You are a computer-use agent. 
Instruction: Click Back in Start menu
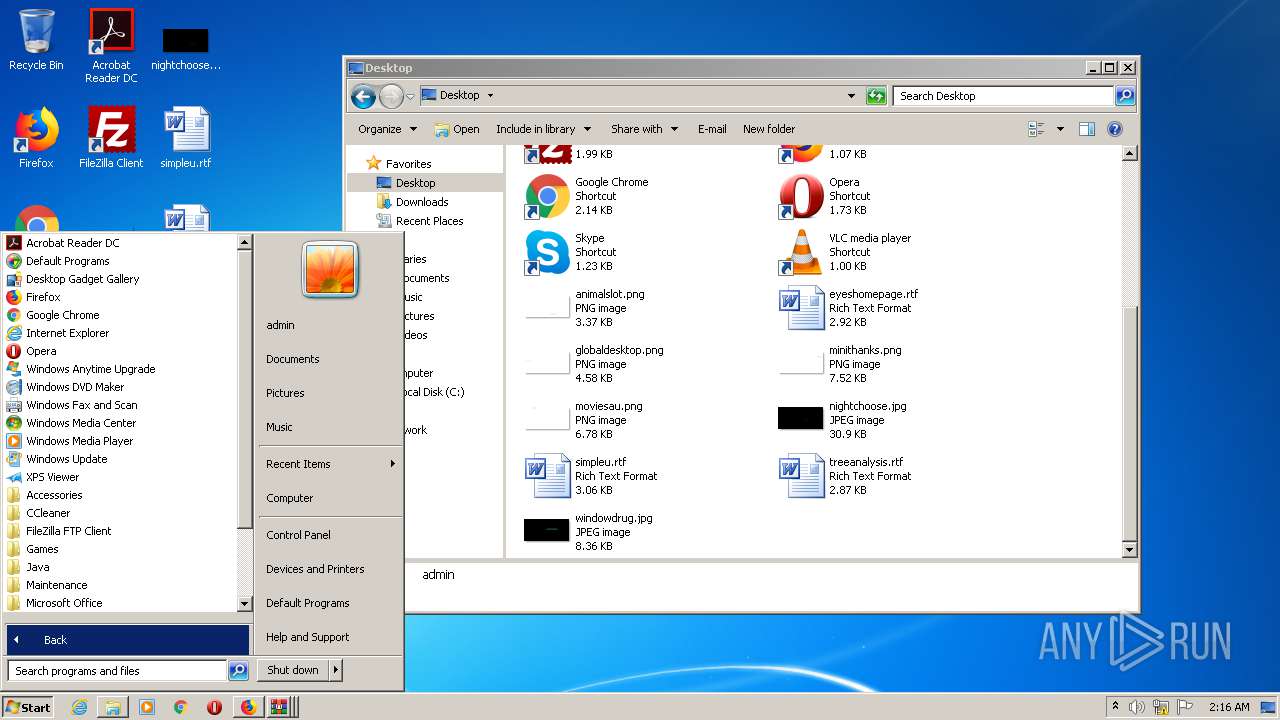tap(127, 640)
